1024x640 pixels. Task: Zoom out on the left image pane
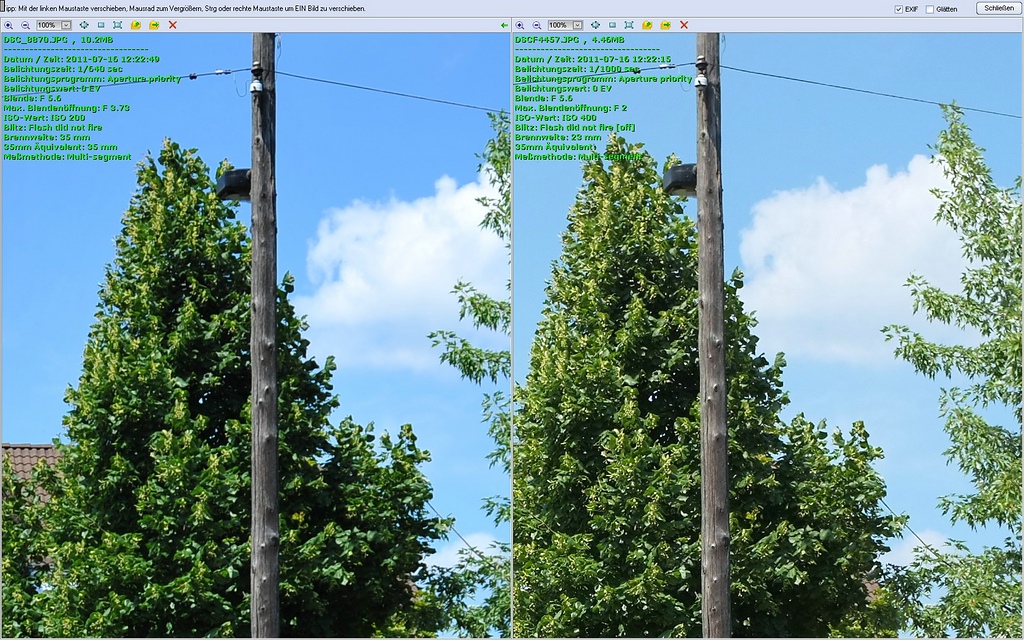pyautogui.click(x=25, y=25)
